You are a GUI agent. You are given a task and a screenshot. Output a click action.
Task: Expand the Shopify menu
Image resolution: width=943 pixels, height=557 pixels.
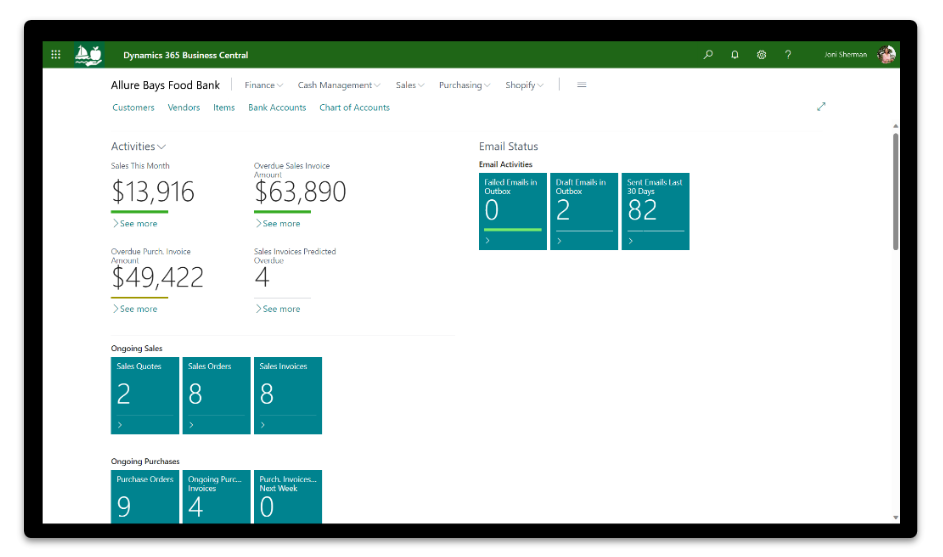coord(524,85)
